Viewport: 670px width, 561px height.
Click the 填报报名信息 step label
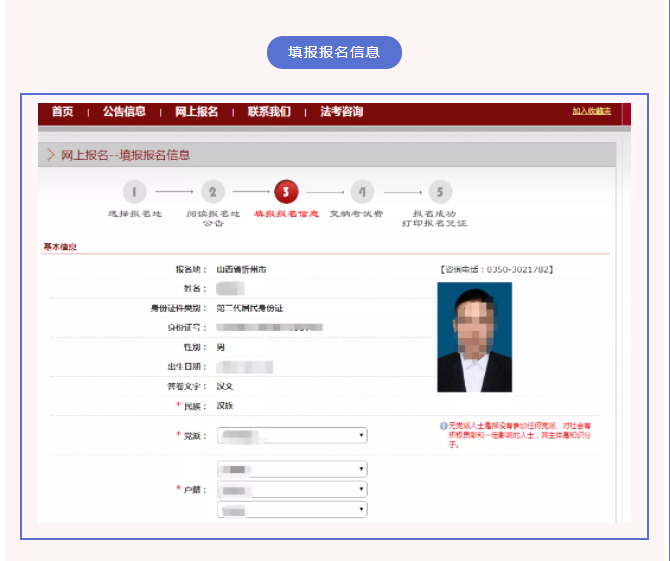pyautogui.click(x=286, y=214)
